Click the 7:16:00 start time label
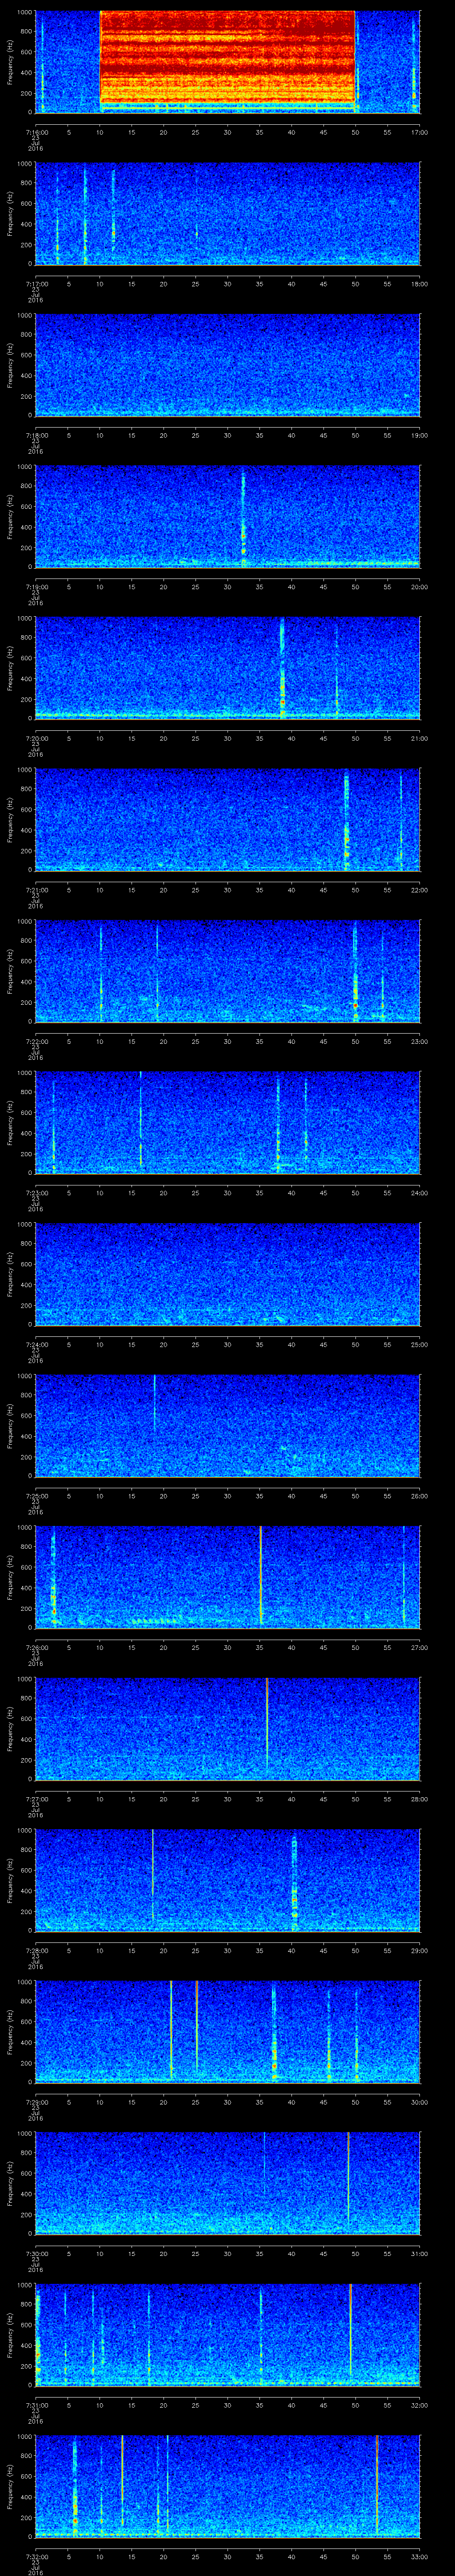This screenshot has width=455, height=2576. coord(36,132)
